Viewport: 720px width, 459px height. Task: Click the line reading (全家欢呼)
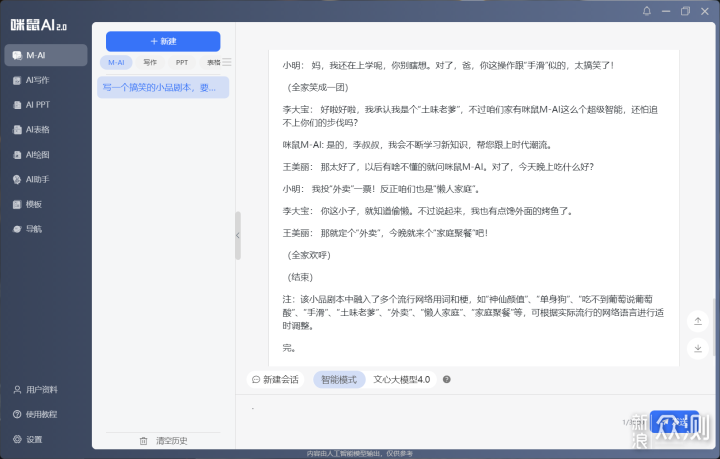tap(309, 255)
